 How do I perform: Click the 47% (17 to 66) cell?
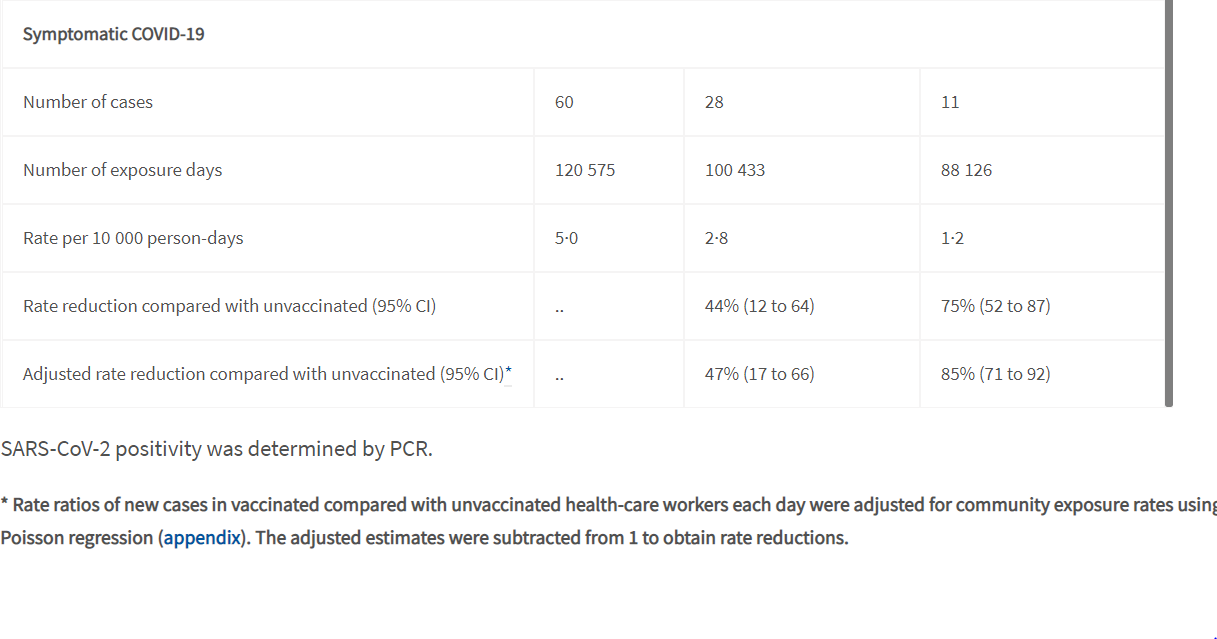[x=802, y=374]
